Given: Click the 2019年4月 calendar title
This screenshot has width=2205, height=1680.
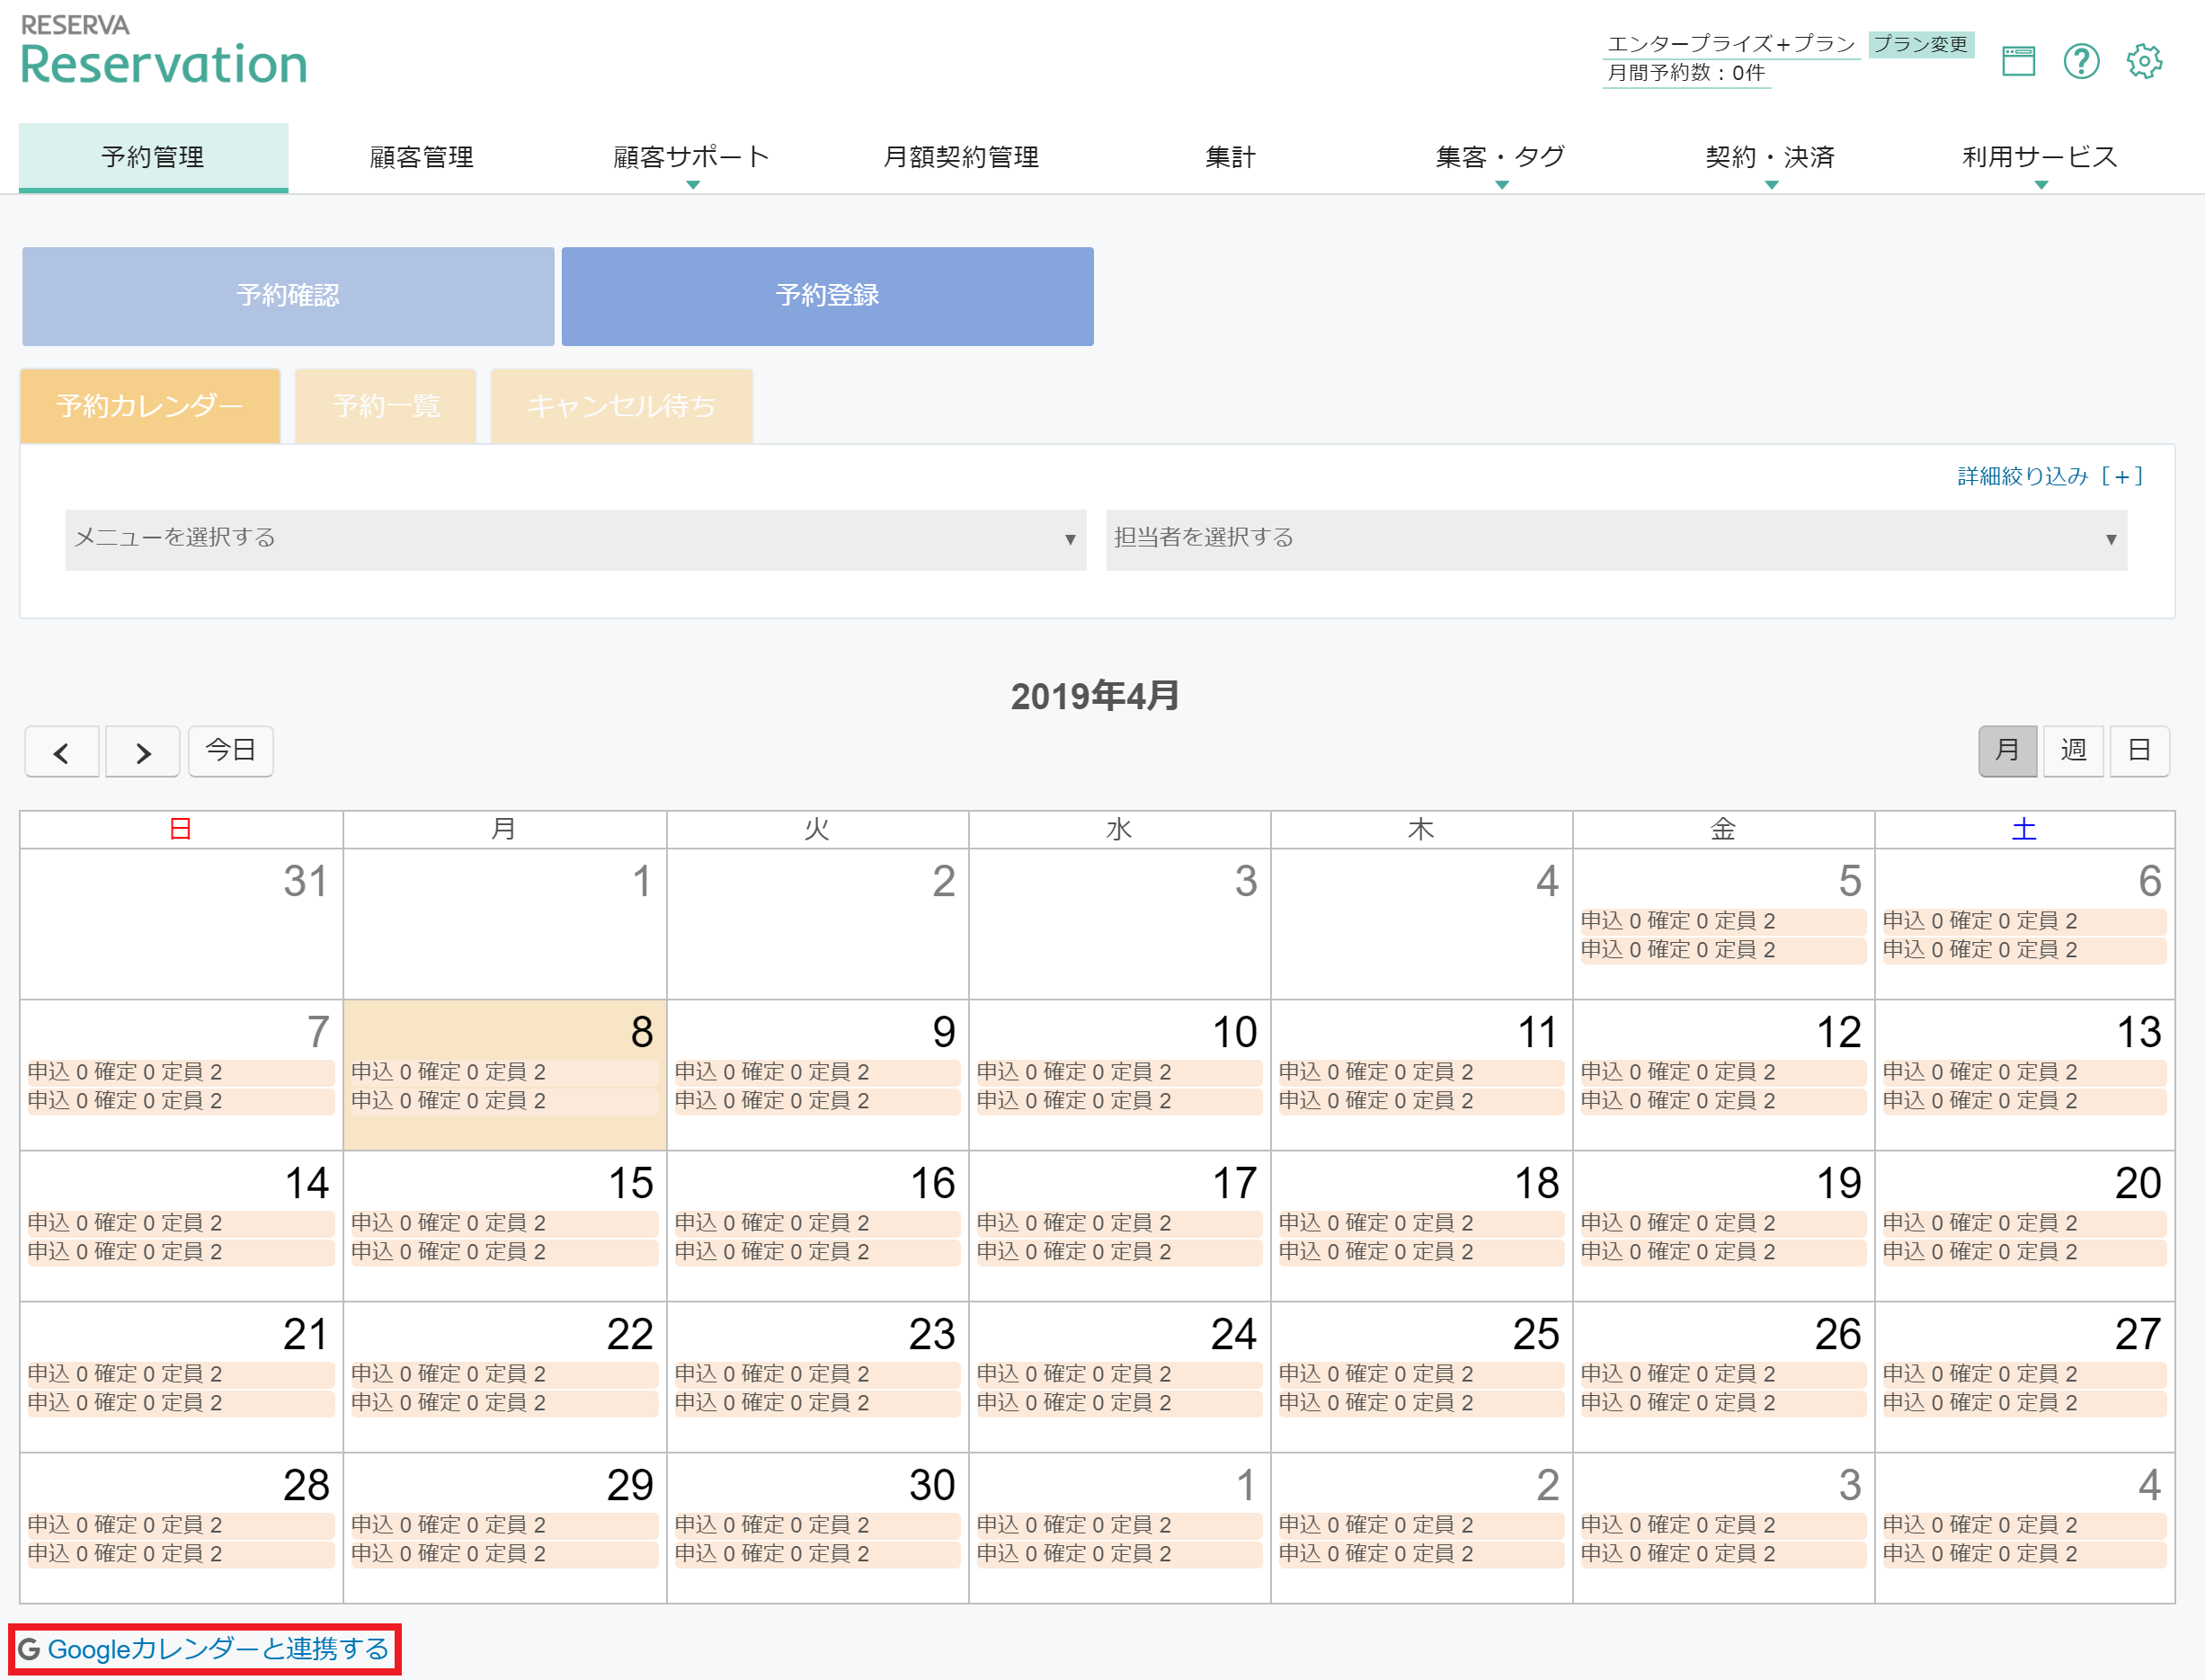Looking at the screenshot, I should coord(1095,696).
